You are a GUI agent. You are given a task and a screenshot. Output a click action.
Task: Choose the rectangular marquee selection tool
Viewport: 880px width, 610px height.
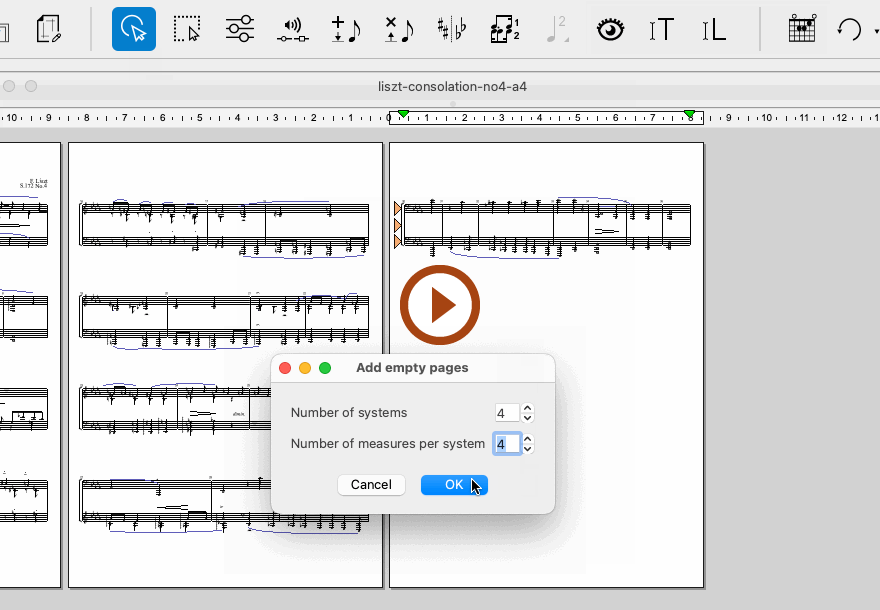pos(187,29)
